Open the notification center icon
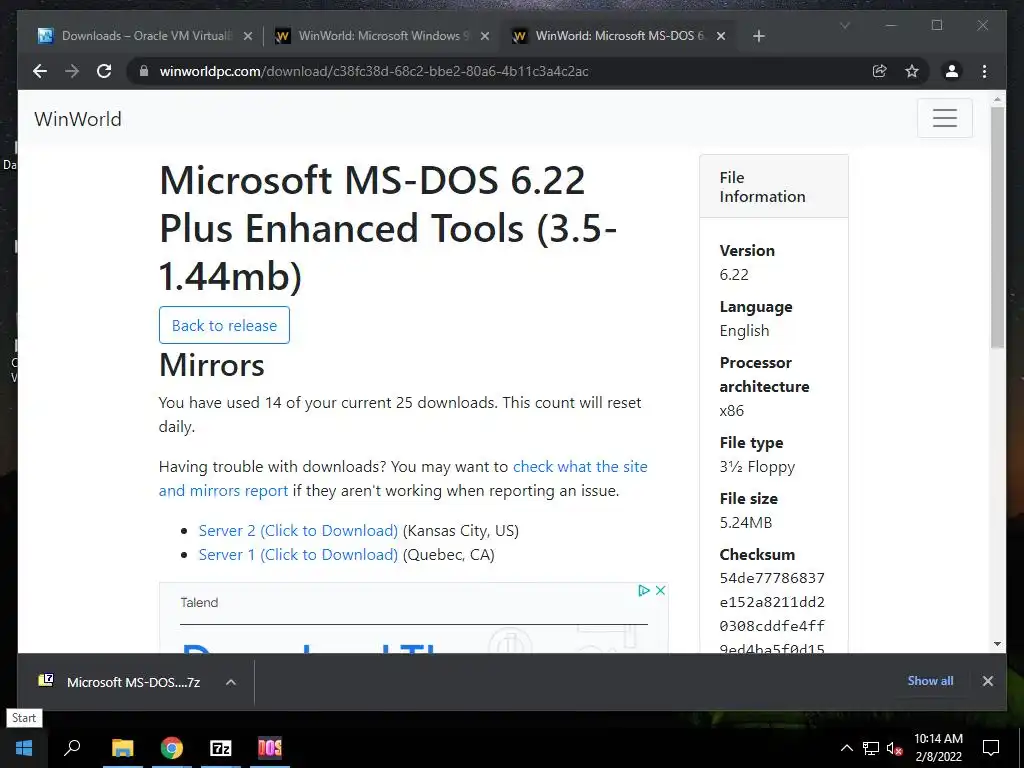Image resolution: width=1024 pixels, height=768 pixels. (991, 748)
